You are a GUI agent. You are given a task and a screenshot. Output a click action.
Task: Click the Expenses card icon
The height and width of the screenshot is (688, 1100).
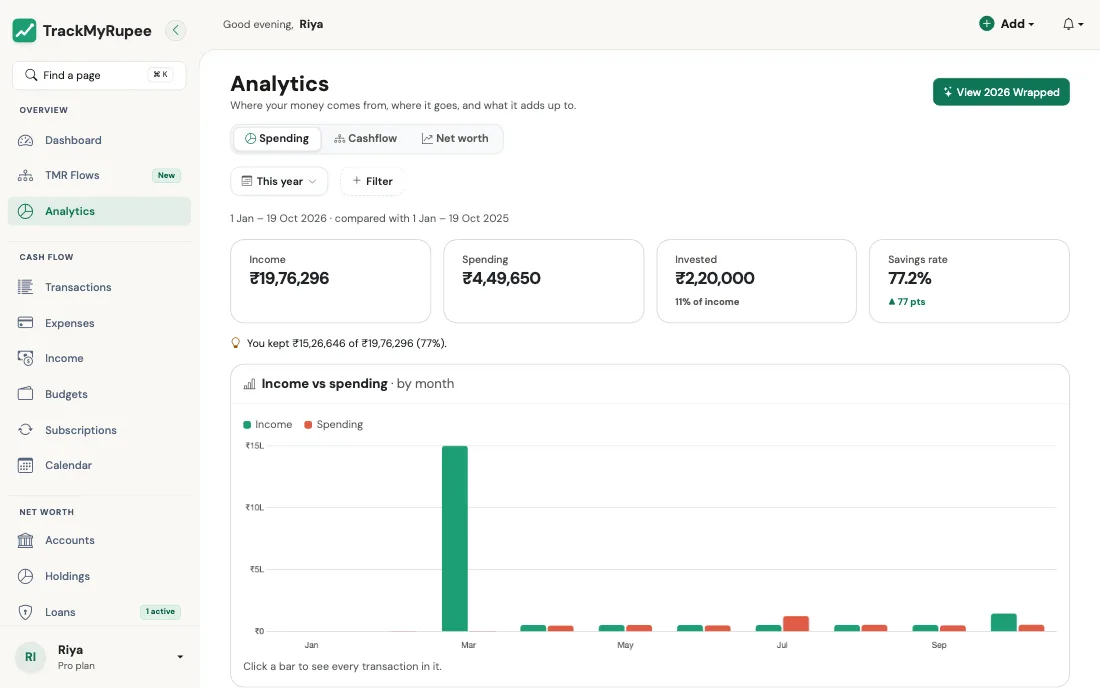pyautogui.click(x=25, y=323)
